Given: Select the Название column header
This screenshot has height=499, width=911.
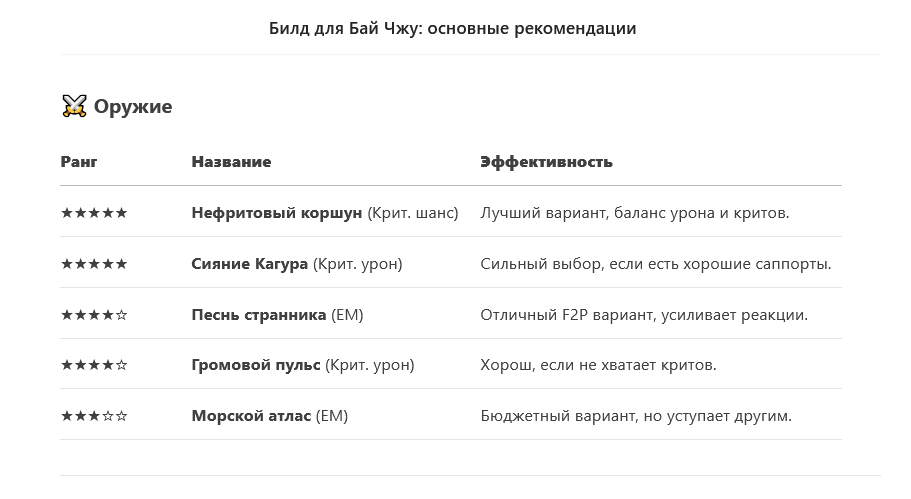Looking at the screenshot, I should 231,161.
